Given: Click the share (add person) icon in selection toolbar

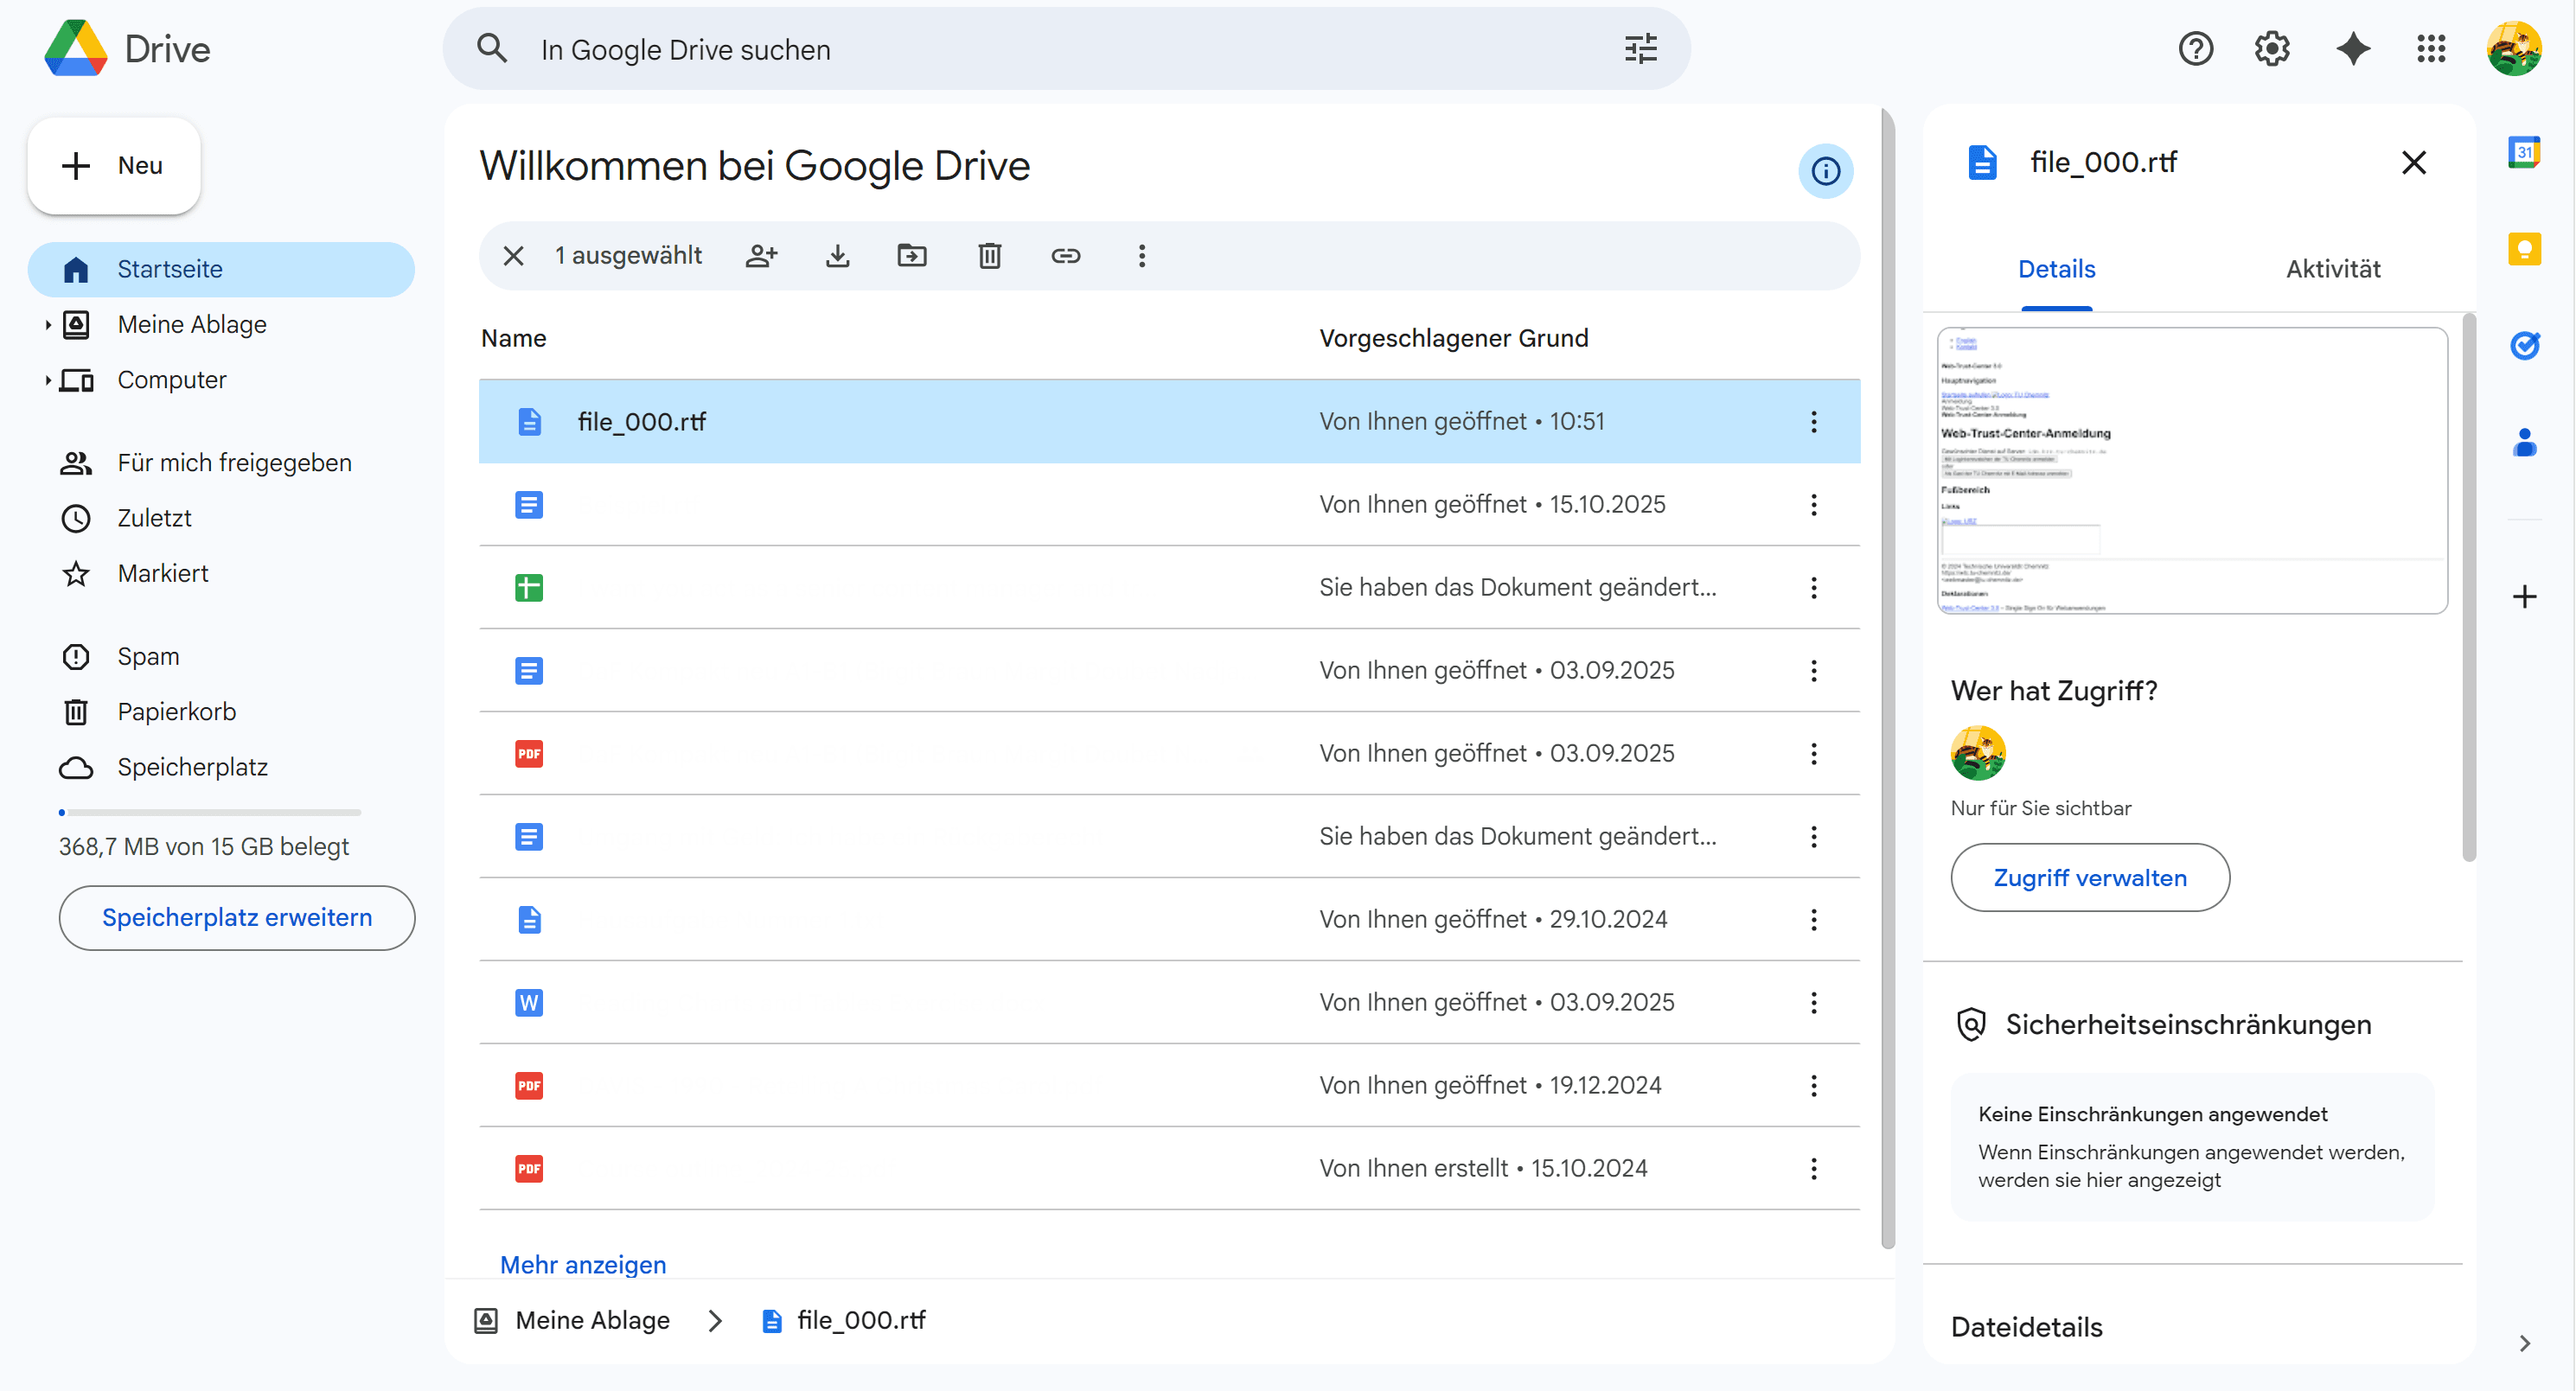Looking at the screenshot, I should 761,256.
